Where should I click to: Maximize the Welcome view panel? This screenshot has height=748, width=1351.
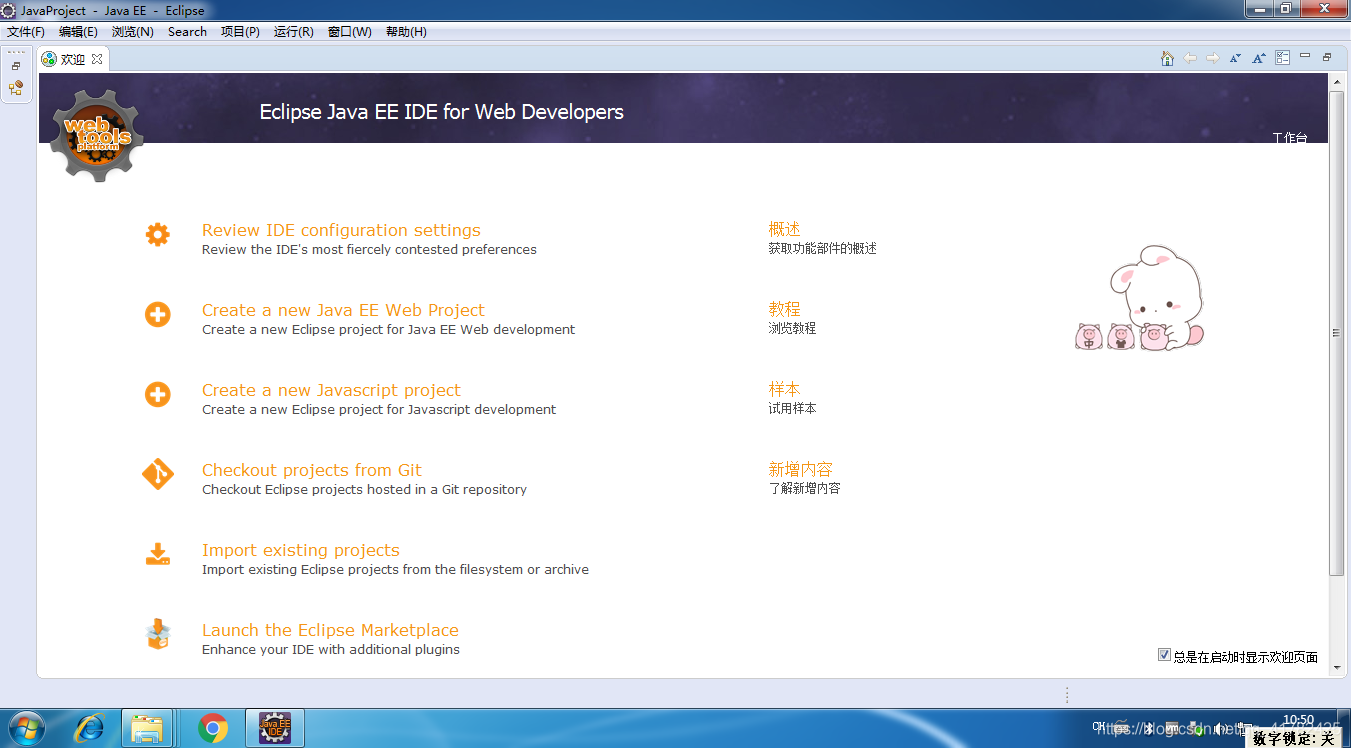click(1327, 57)
